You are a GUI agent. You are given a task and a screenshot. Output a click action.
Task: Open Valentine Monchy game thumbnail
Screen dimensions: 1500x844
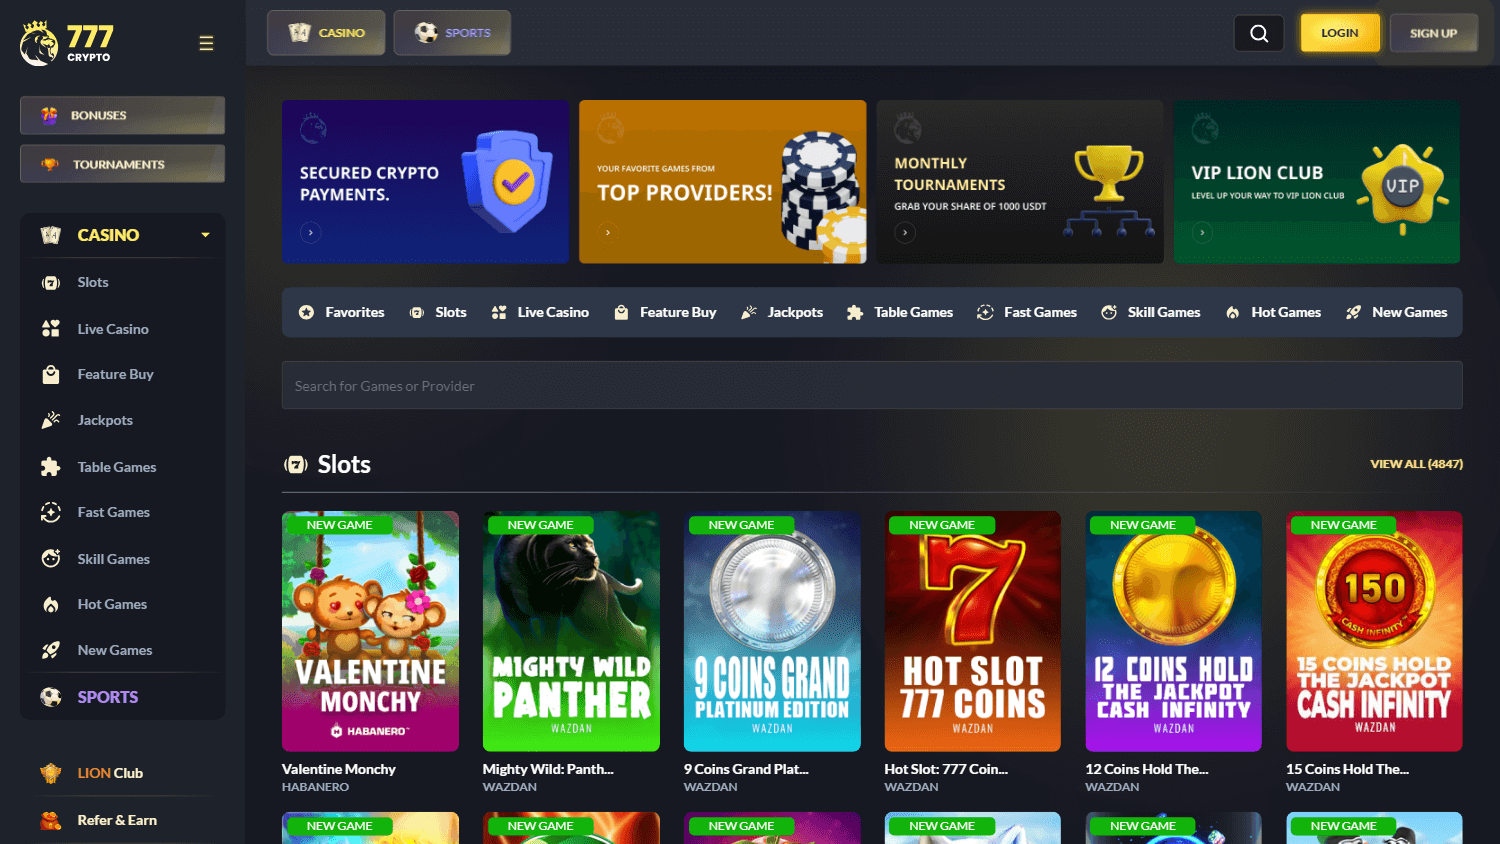tap(370, 631)
